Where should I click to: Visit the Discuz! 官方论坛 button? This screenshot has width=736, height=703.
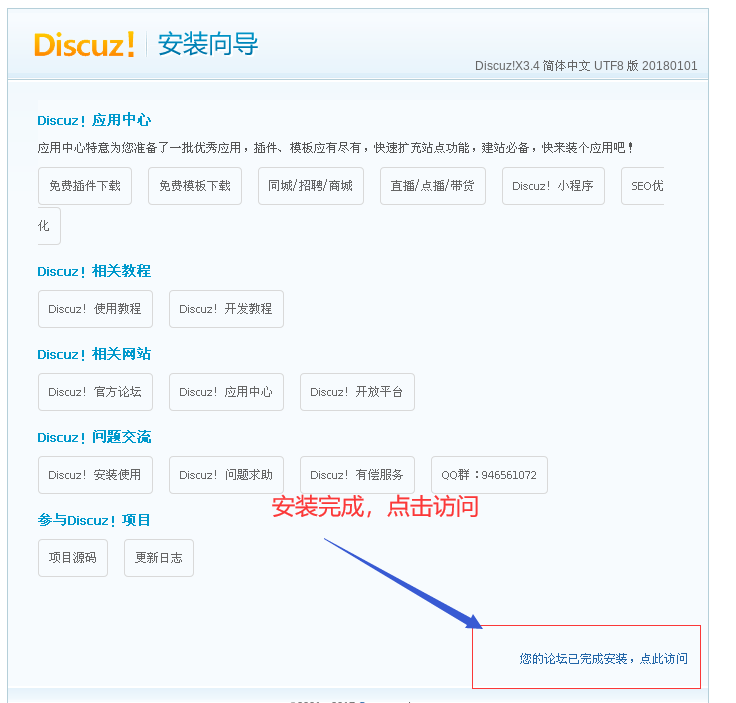(x=95, y=392)
